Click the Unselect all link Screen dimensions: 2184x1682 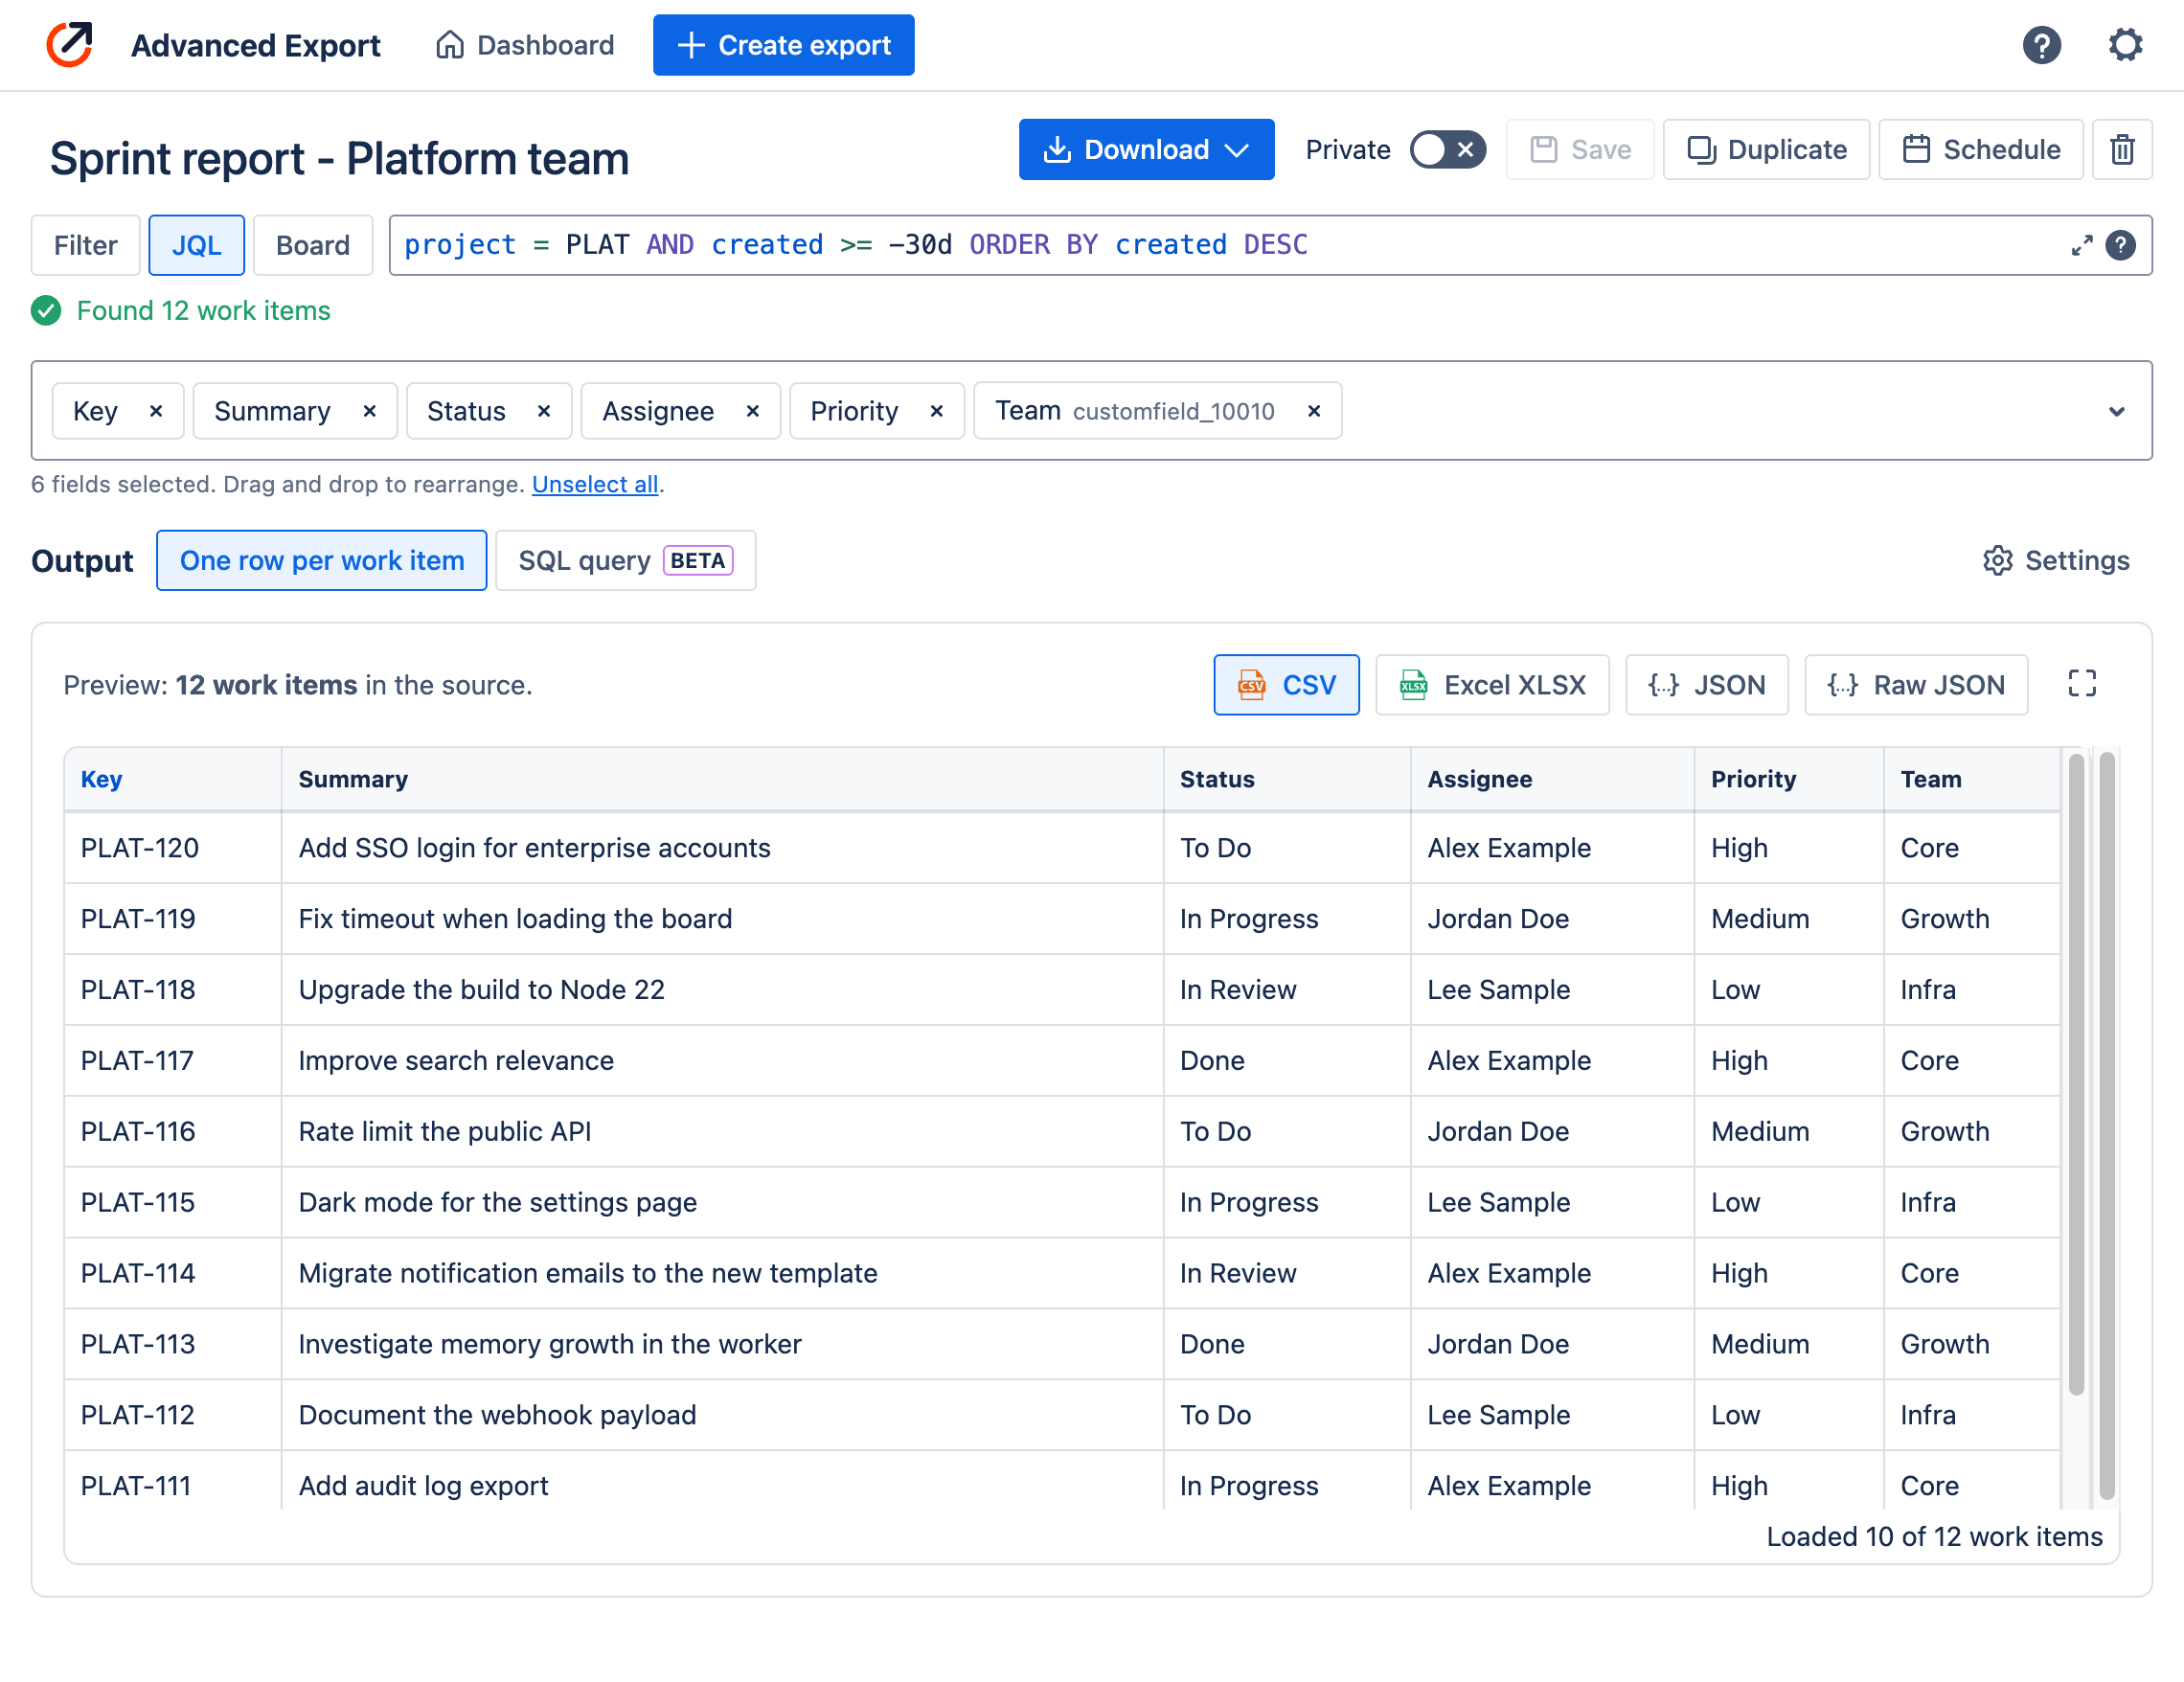595,484
